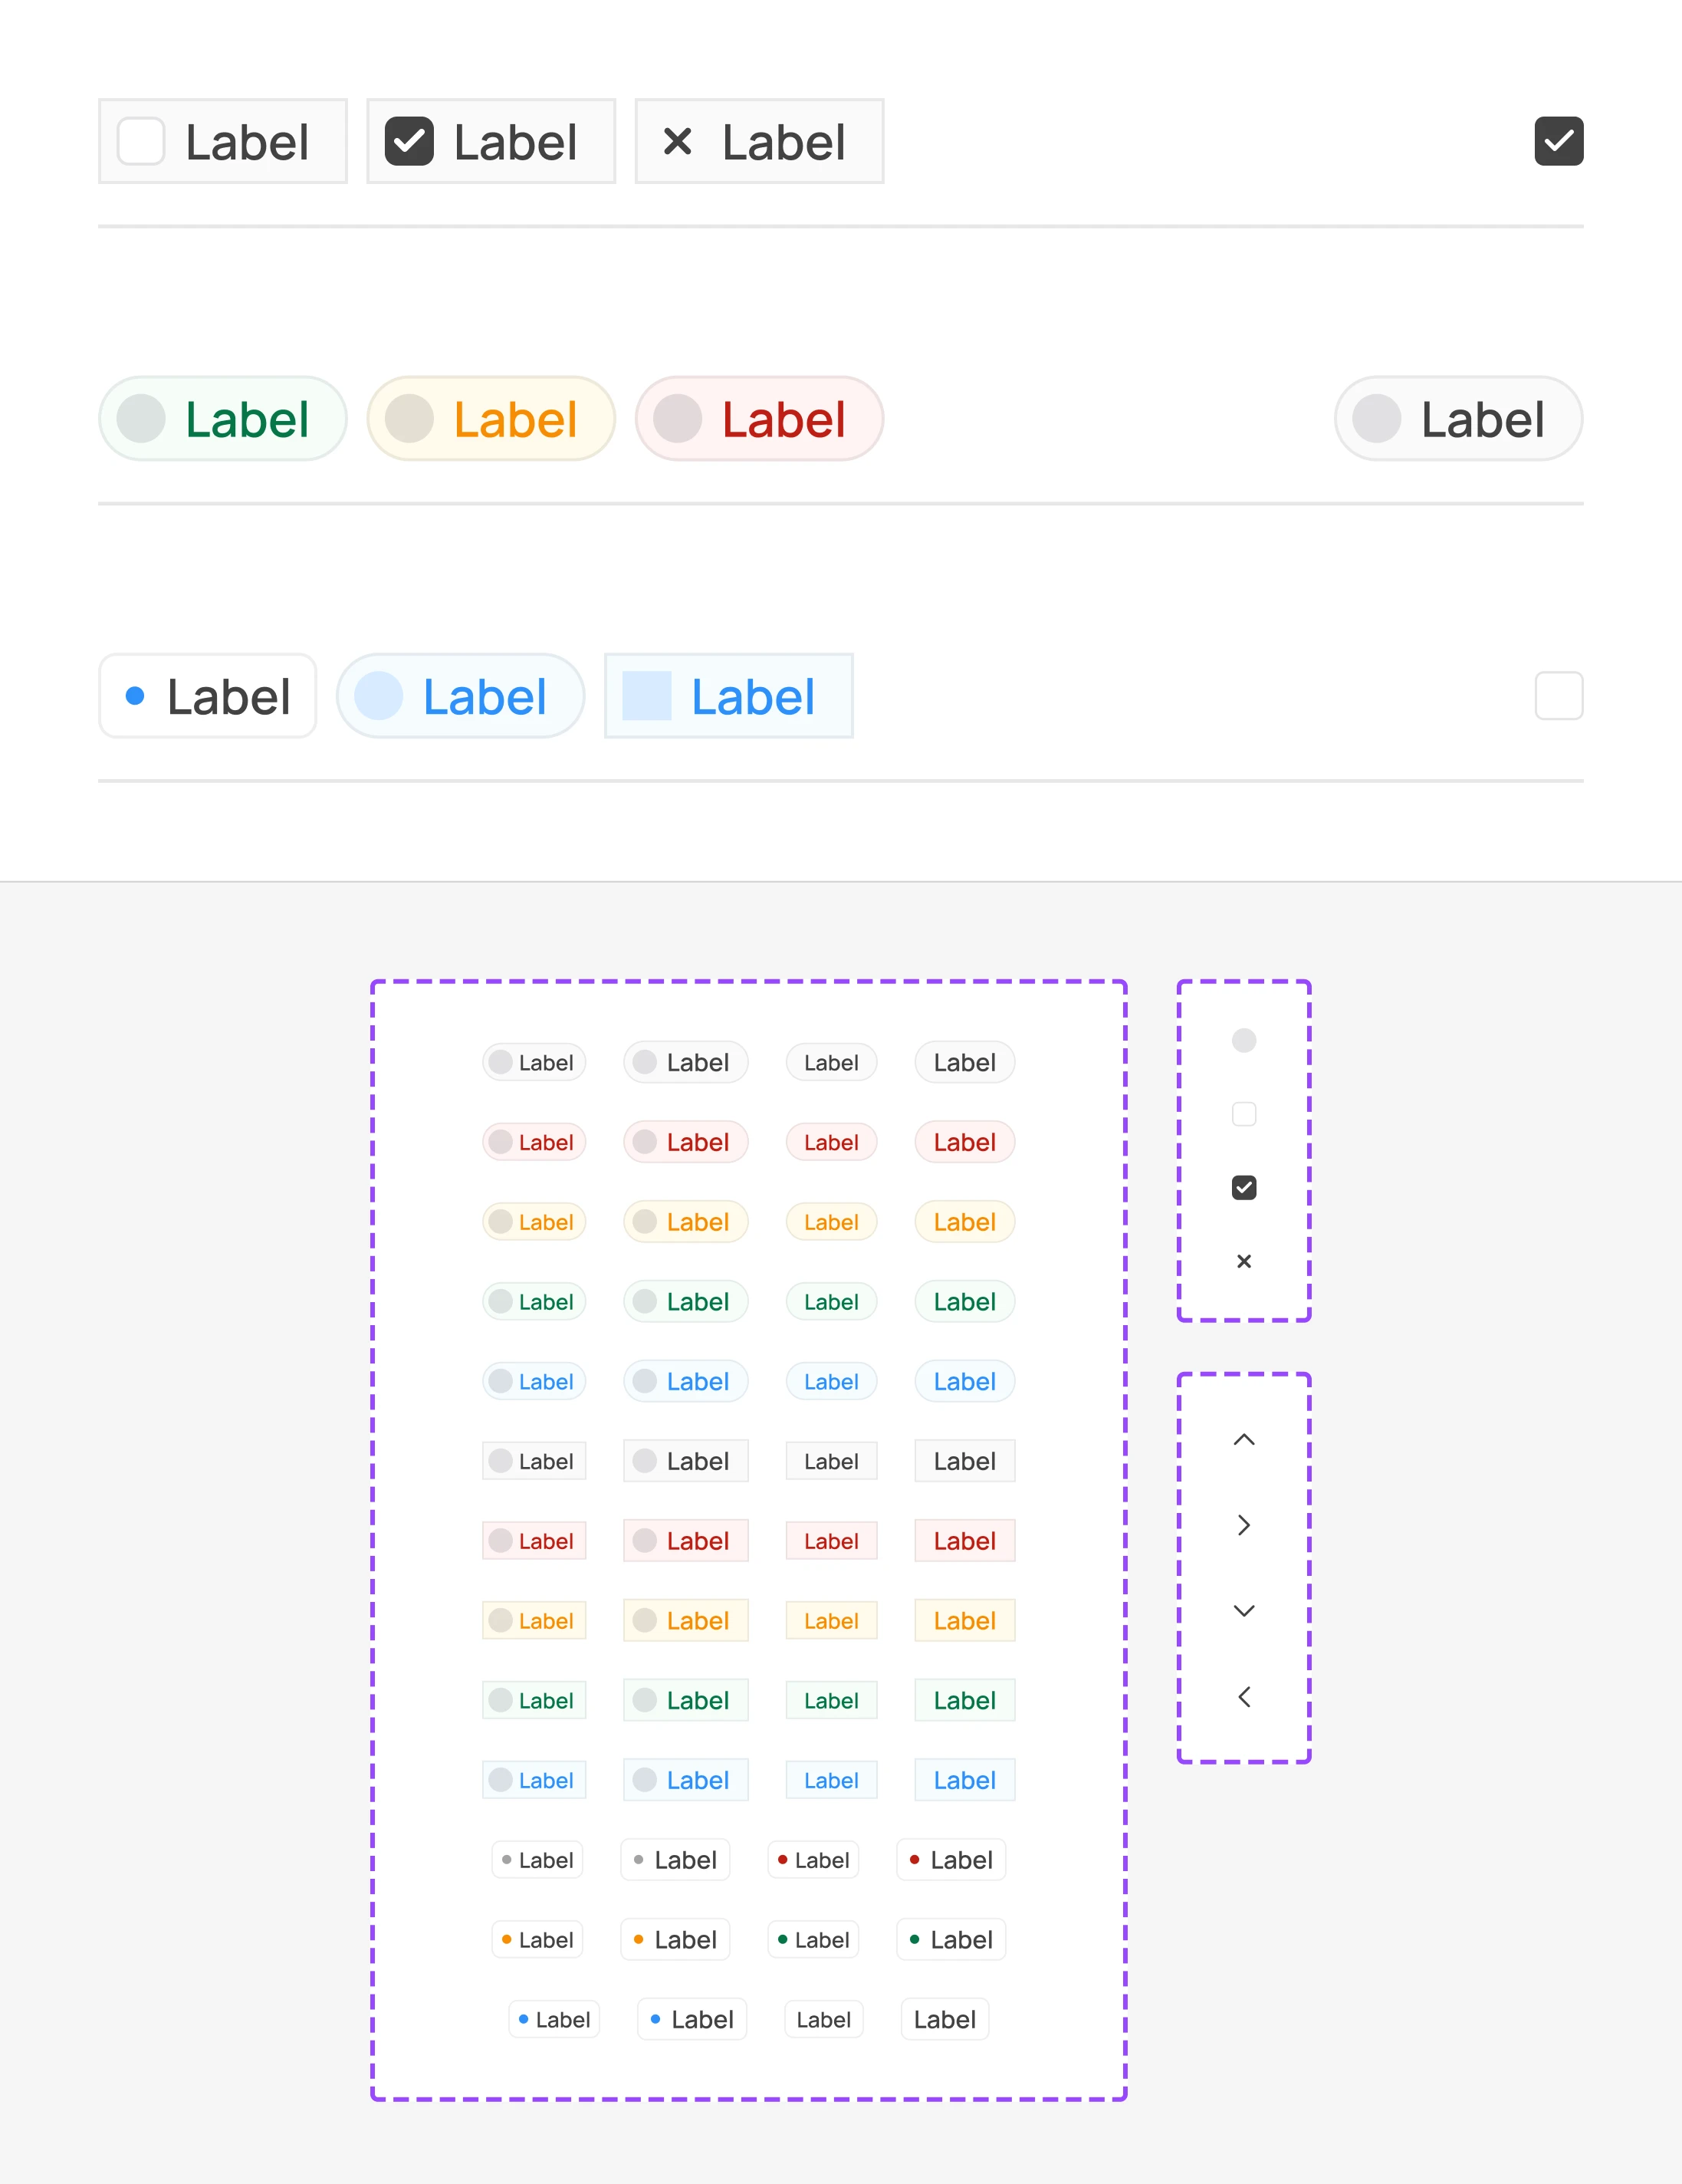The image size is (1682, 2184).
Task: Click the X icon inside the third Label chip
Action: [x=676, y=142]
